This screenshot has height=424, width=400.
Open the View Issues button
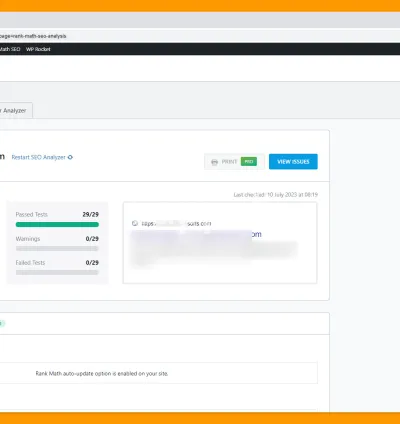(x=293, y=162)
